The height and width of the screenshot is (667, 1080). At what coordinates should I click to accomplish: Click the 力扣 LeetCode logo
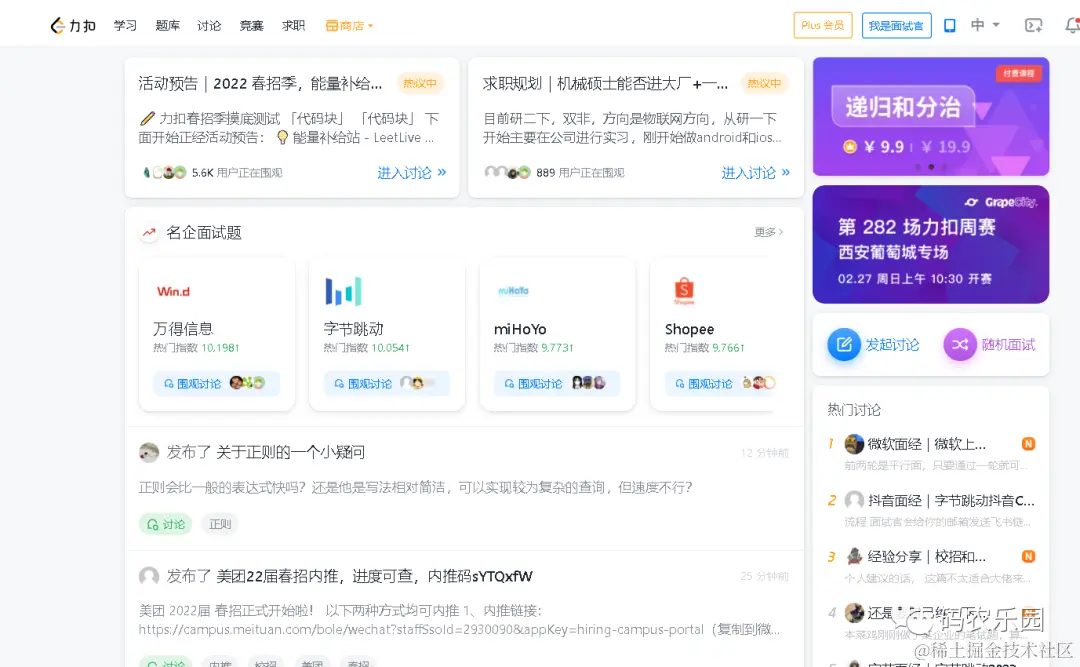(72, 25)
